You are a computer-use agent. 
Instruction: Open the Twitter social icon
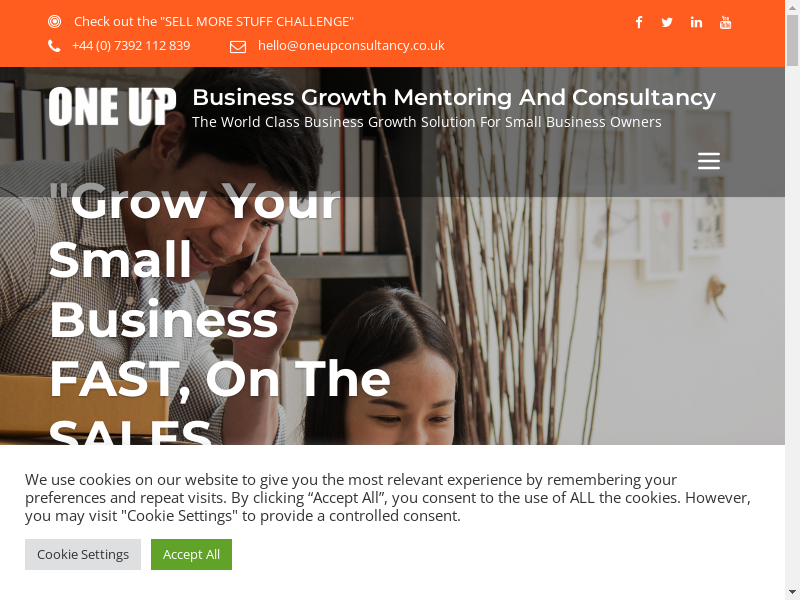pos(667,22)
